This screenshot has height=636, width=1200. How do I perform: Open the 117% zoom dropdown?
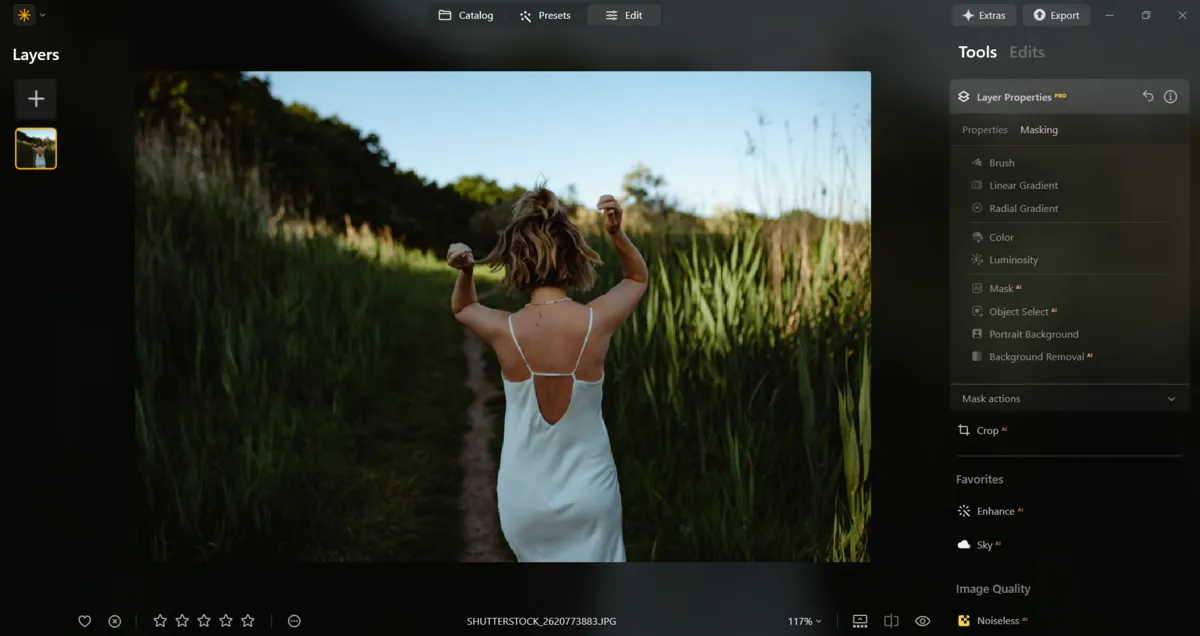point(804,621)
